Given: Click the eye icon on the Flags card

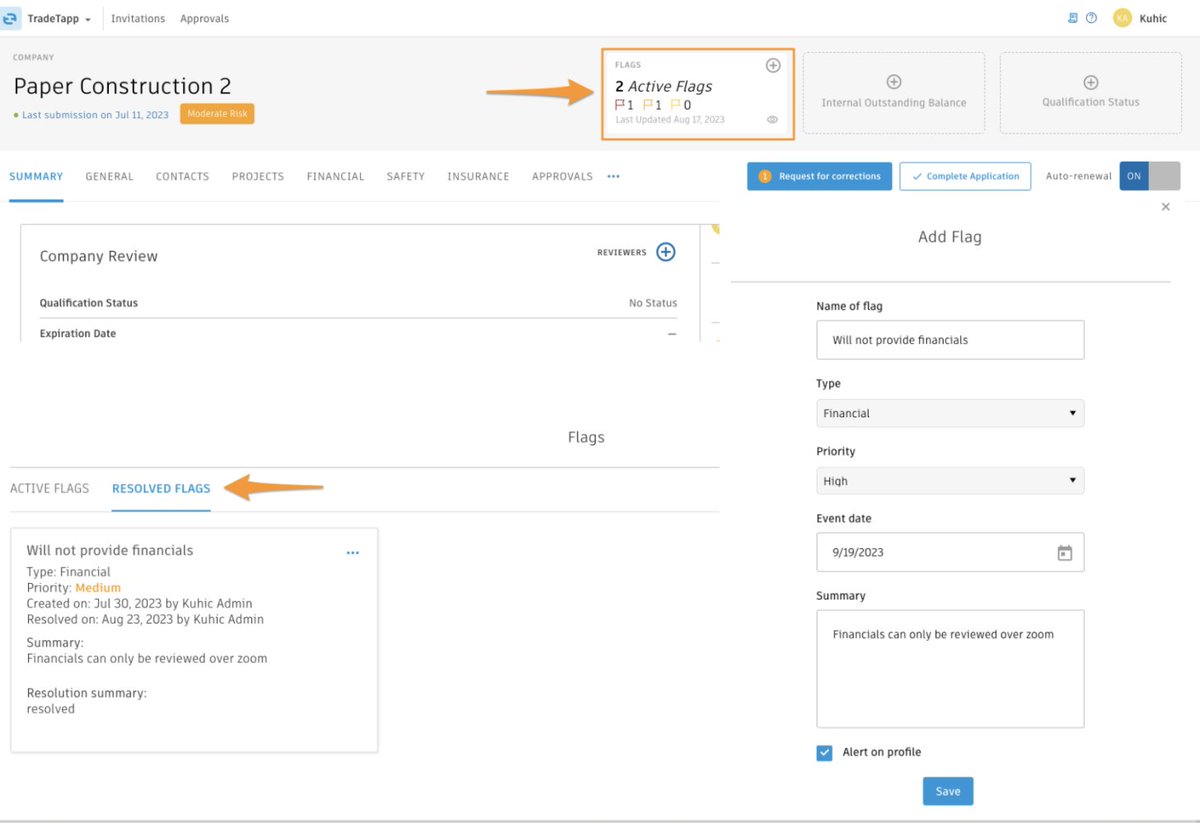Looking at the screenshot, I should point(771,118).
